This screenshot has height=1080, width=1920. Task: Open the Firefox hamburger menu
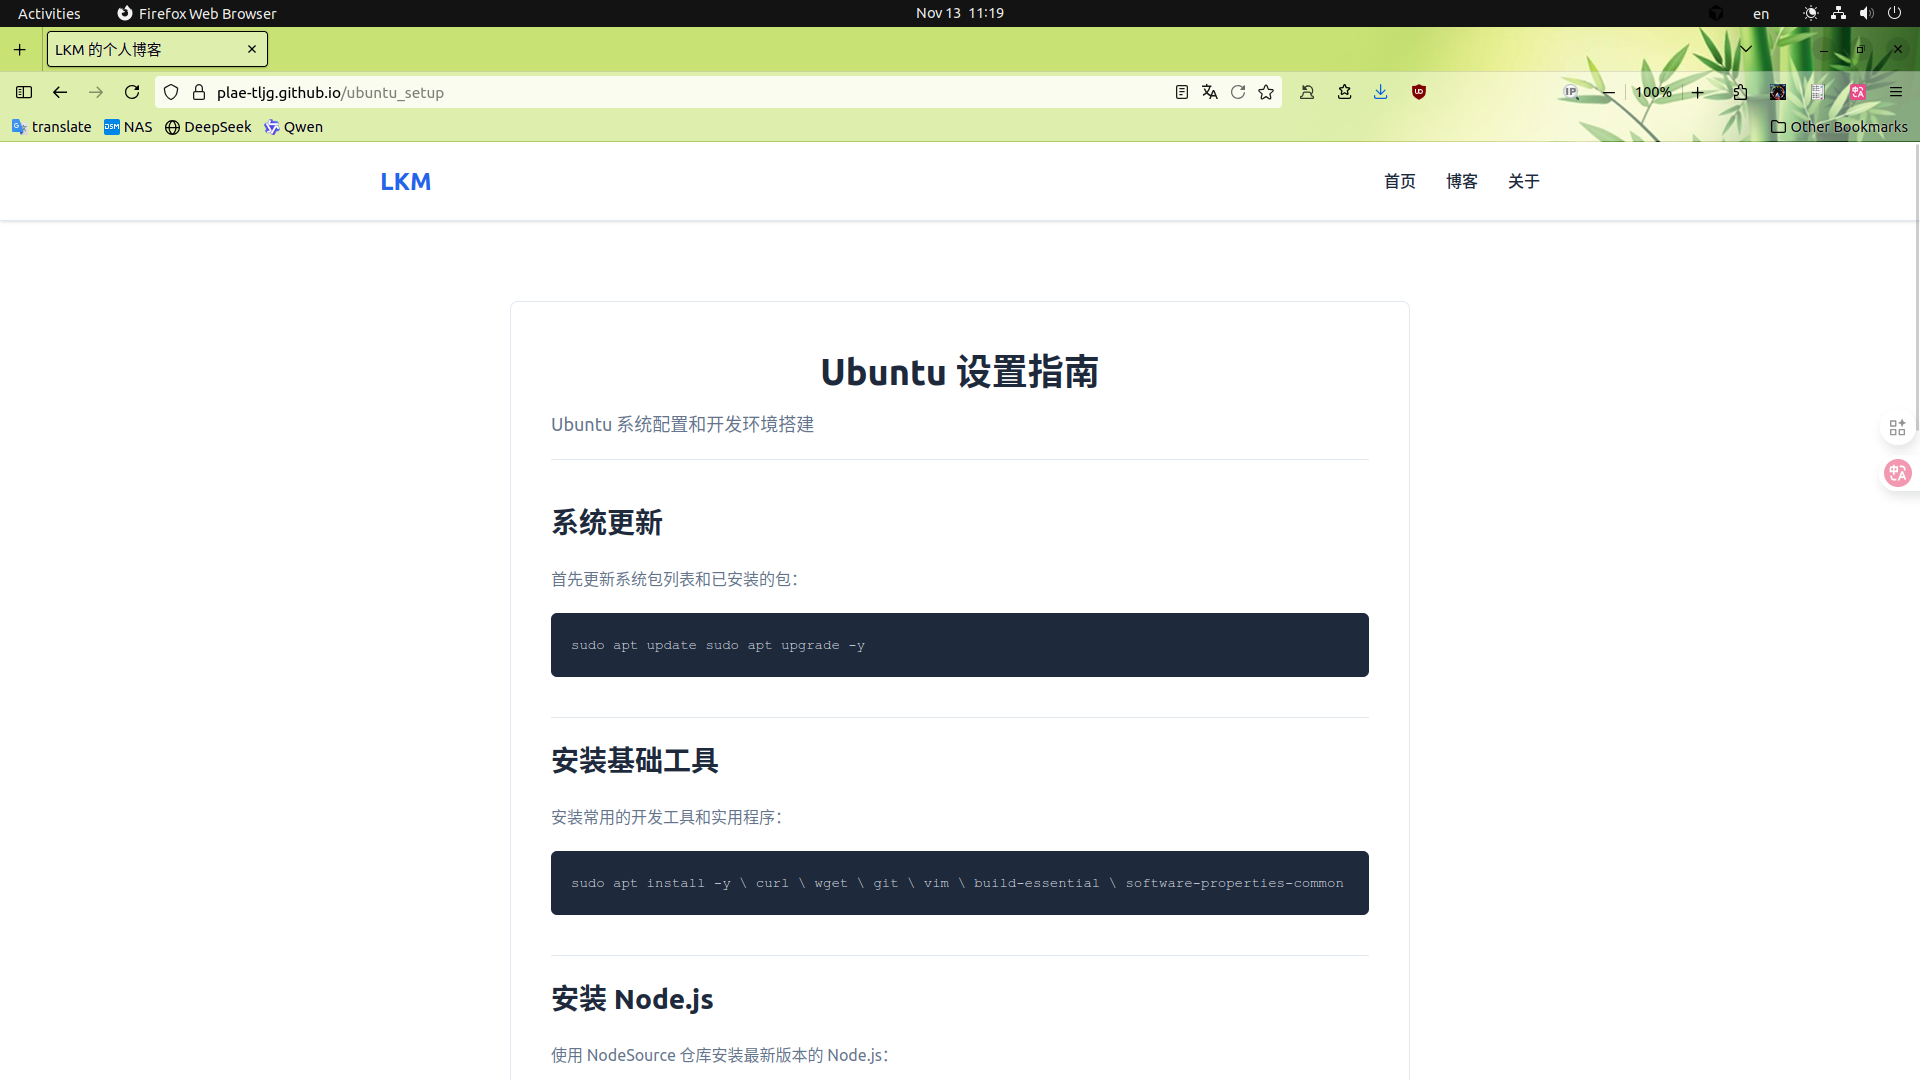point(1896,91)
